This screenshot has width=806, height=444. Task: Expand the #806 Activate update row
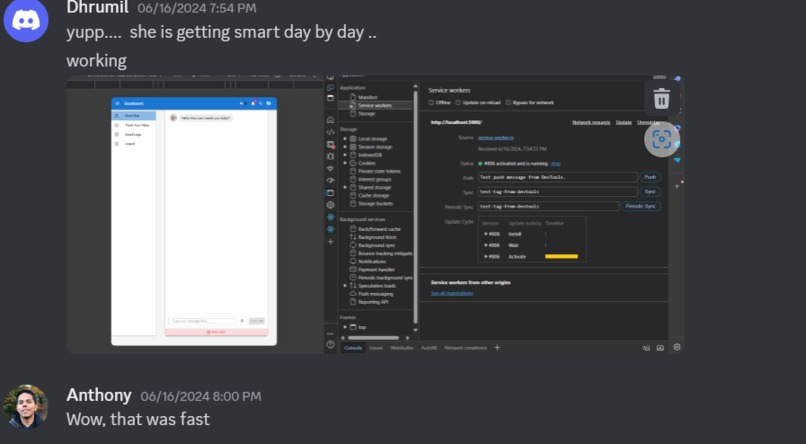[486, 256]
